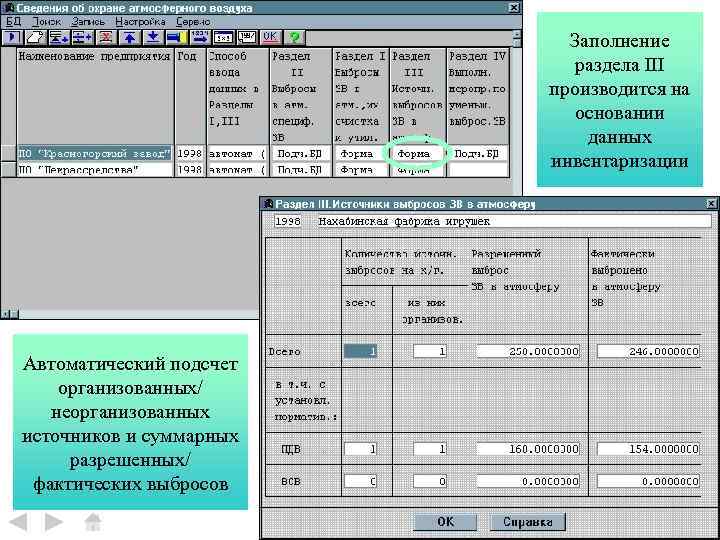The image size is (720, 540).
Task: Click the blue and yellow toolbar icon
Action: (x=177, y=38)
